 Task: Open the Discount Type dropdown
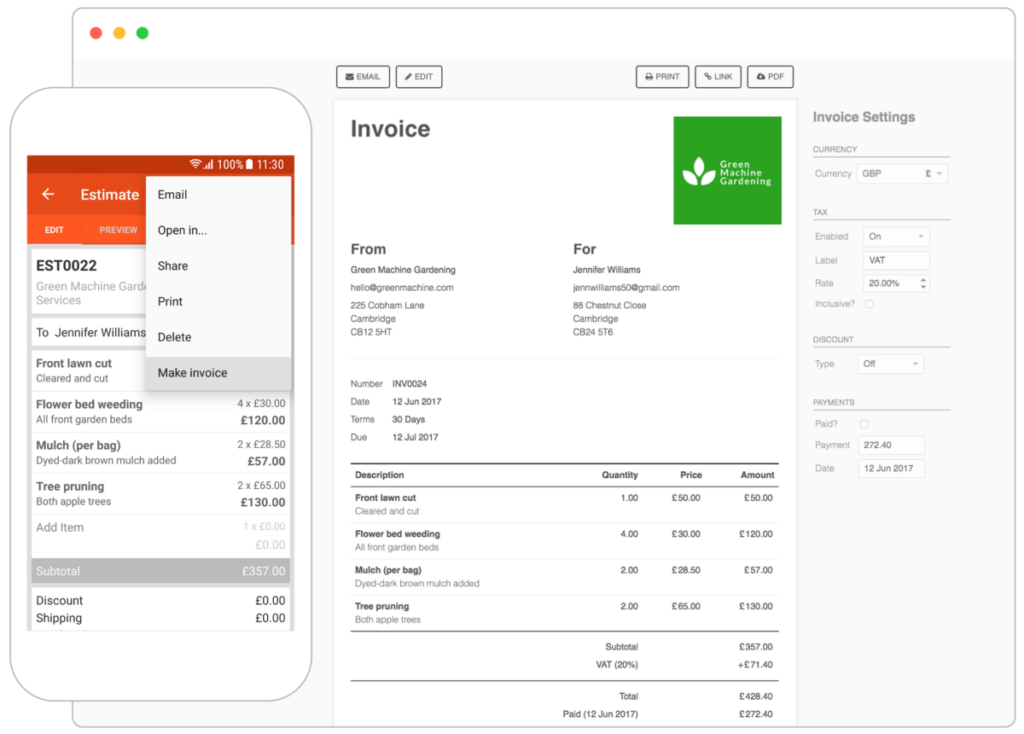891,364
